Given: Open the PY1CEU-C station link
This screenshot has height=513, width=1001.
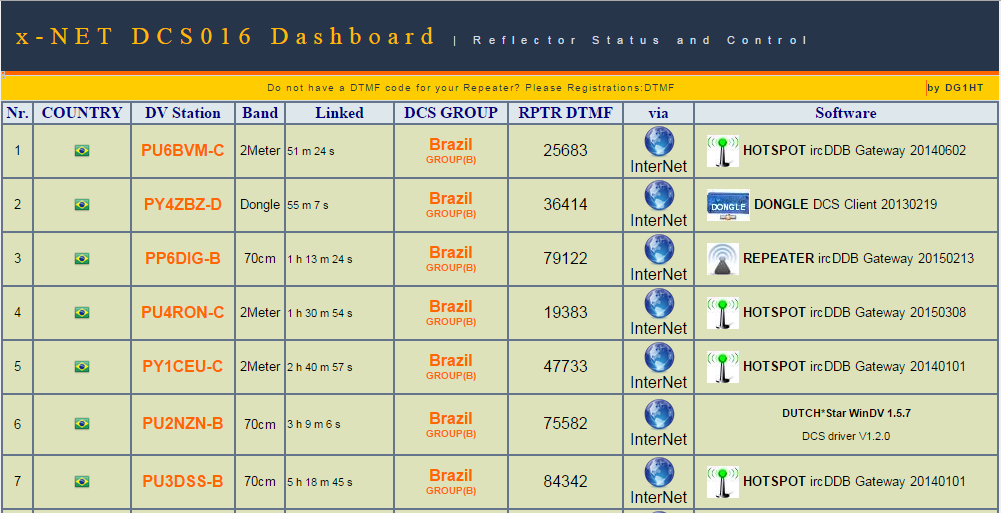Looking at the screenshot, I should pos(183,367).
